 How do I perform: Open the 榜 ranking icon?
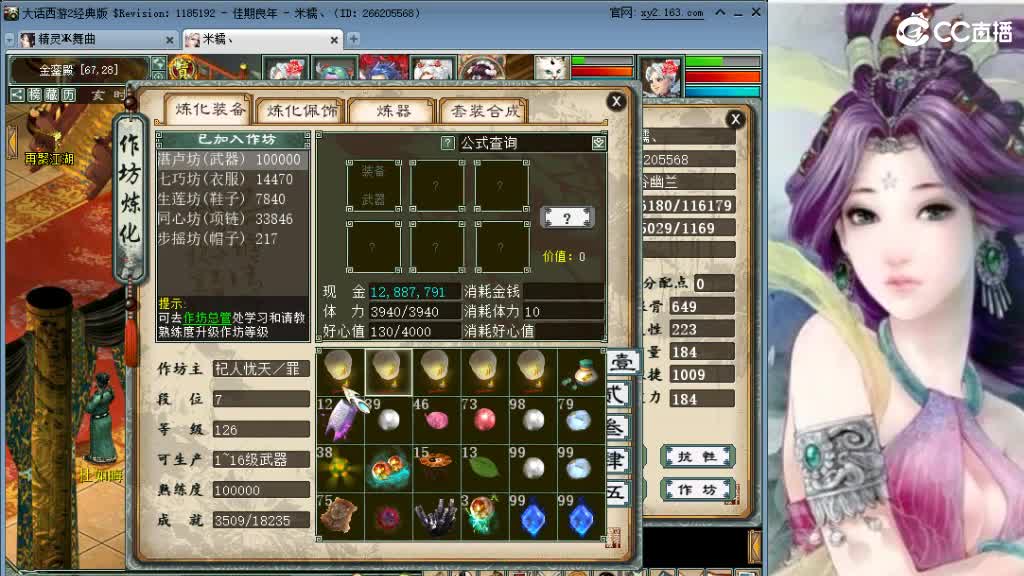(x=34, y=95)
